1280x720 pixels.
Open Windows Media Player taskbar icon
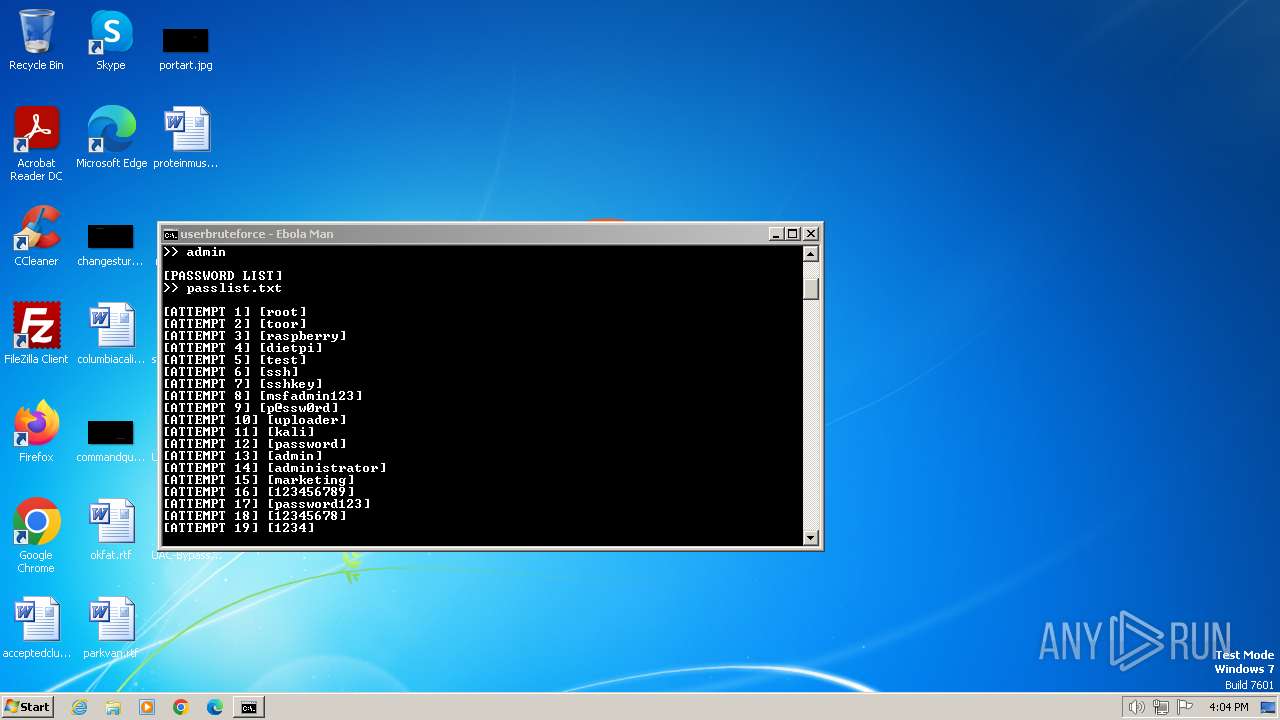click(x=147, y=707)
